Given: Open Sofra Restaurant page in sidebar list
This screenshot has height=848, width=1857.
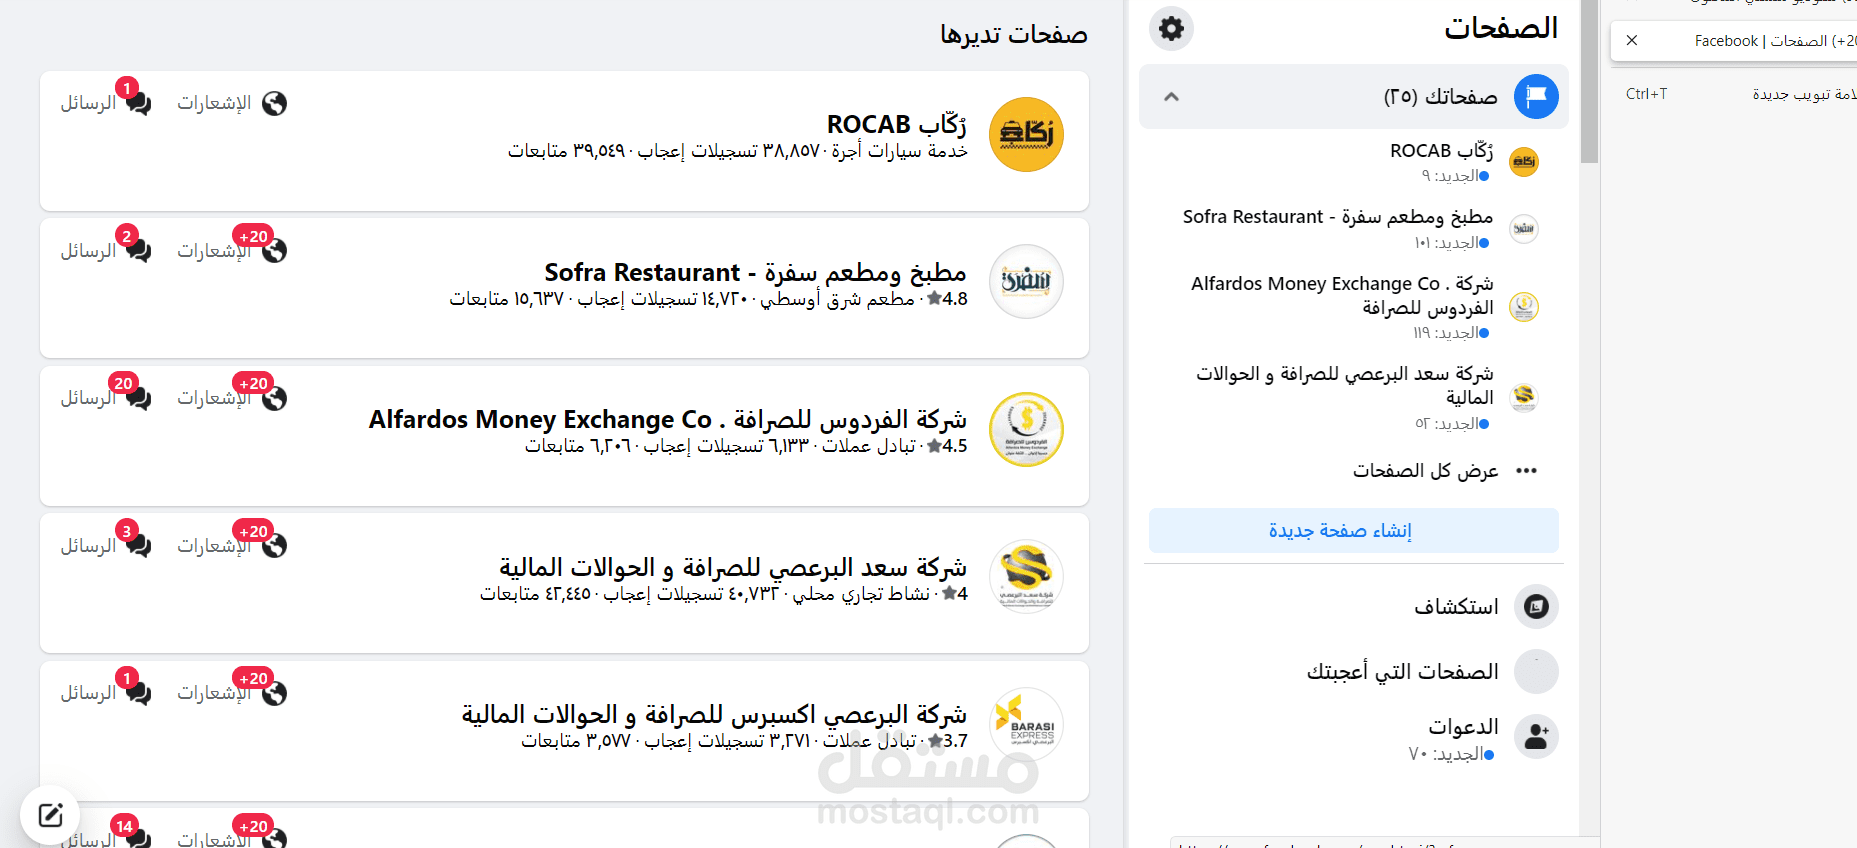Looking at the screenshot, I should pyautogui.click(x=1338, y=217).
